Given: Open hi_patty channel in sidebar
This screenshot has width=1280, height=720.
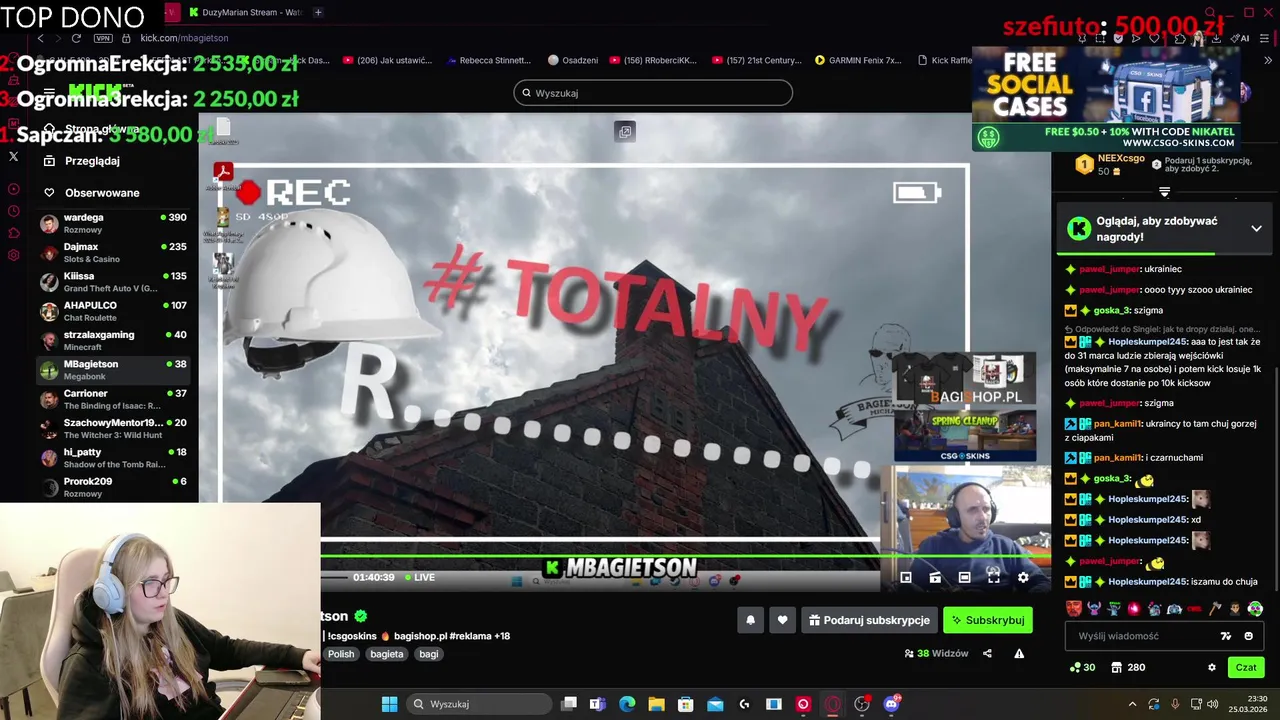Looking at the screenshot, I should 114,457.
